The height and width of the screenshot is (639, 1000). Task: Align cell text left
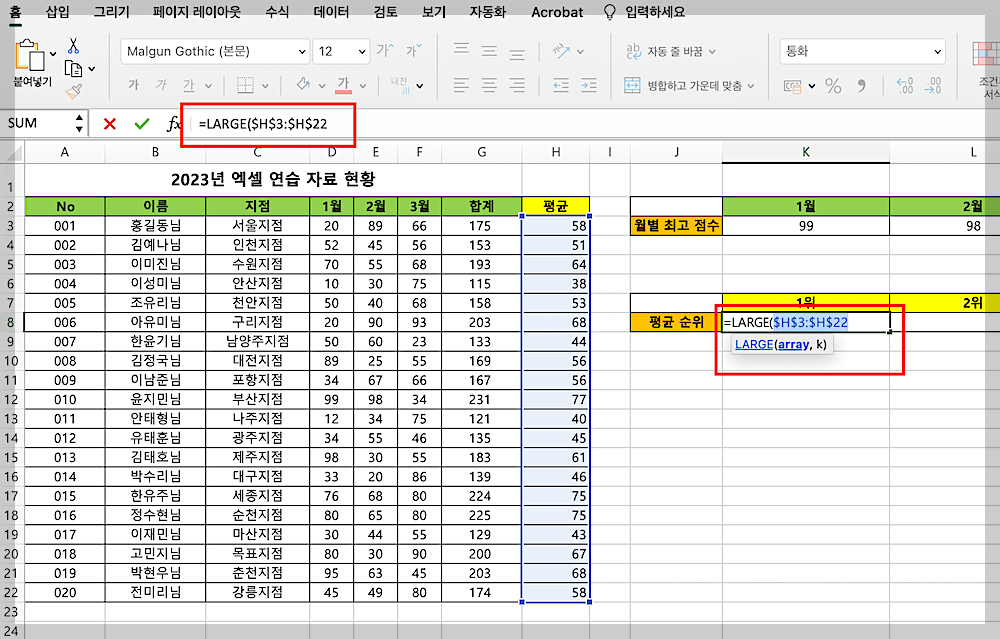click(x=461, y=85)
